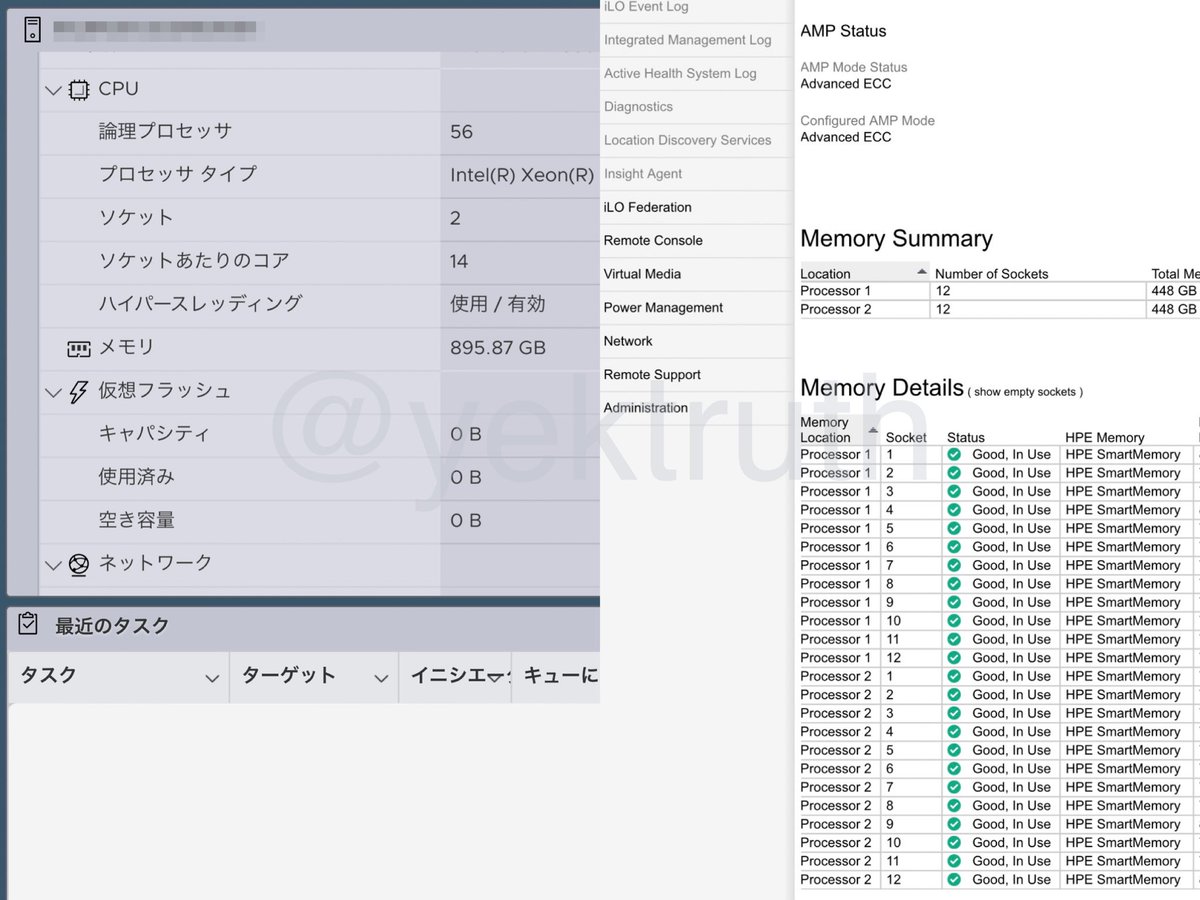Collapse the CPU section
Screen dimensions: 1200x900
point(53,90)
